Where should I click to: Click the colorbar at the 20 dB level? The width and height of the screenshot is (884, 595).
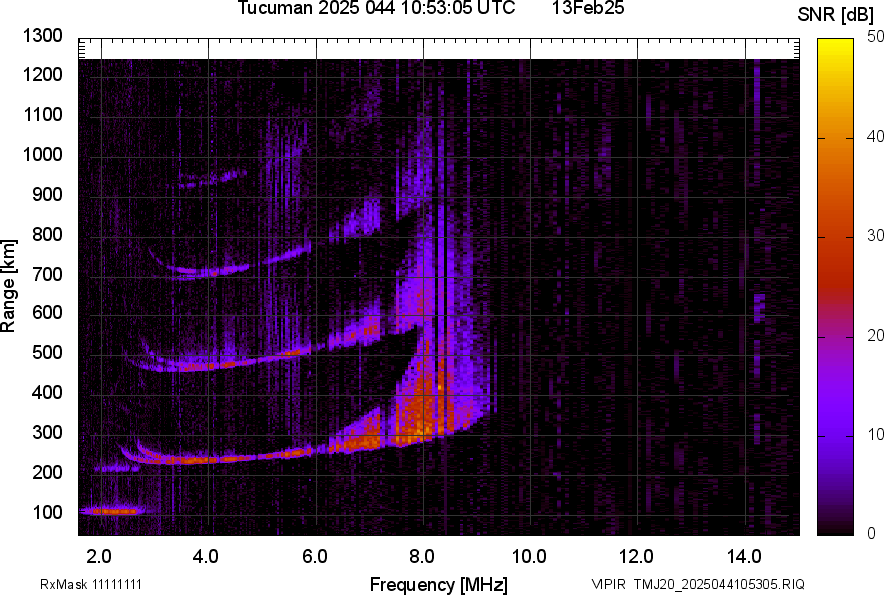(836, 337)
